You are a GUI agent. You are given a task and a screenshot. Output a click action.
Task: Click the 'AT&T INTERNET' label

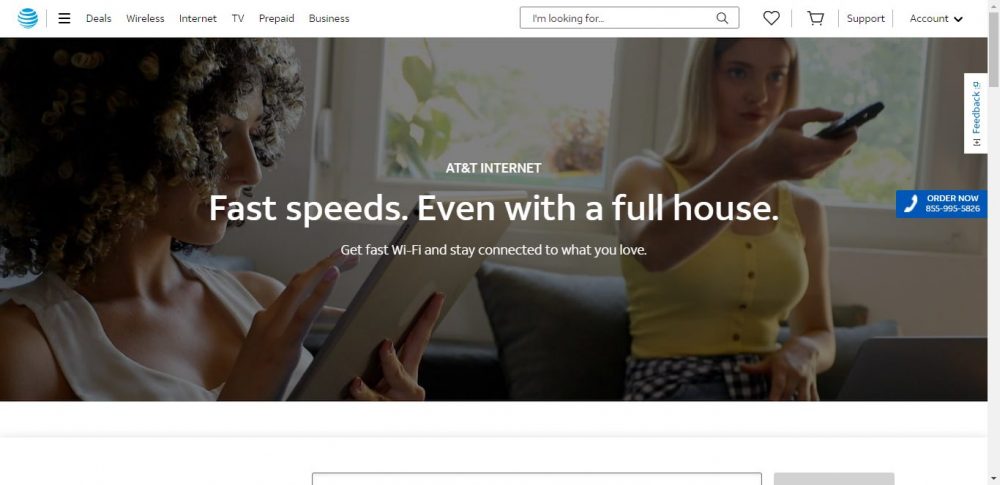click(494, 168)
